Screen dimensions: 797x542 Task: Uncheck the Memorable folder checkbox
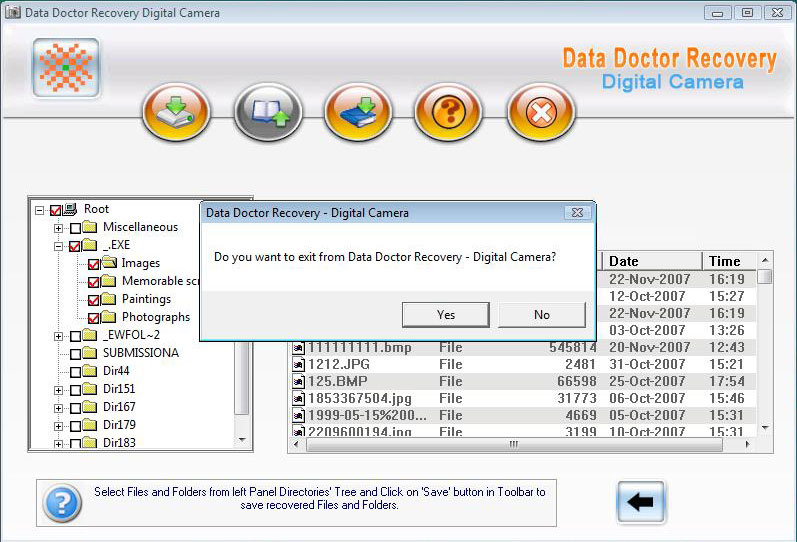point(94,282)
